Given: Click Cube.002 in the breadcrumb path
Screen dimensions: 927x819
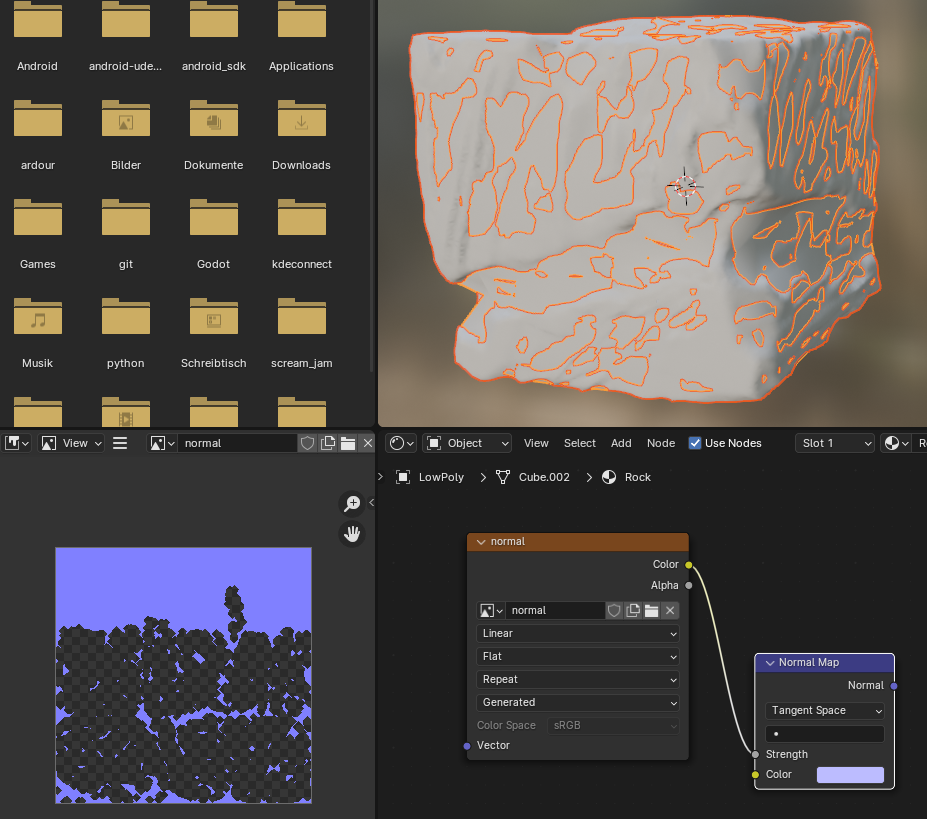Looking at the screenshot, I should click(x=543, y=477).
